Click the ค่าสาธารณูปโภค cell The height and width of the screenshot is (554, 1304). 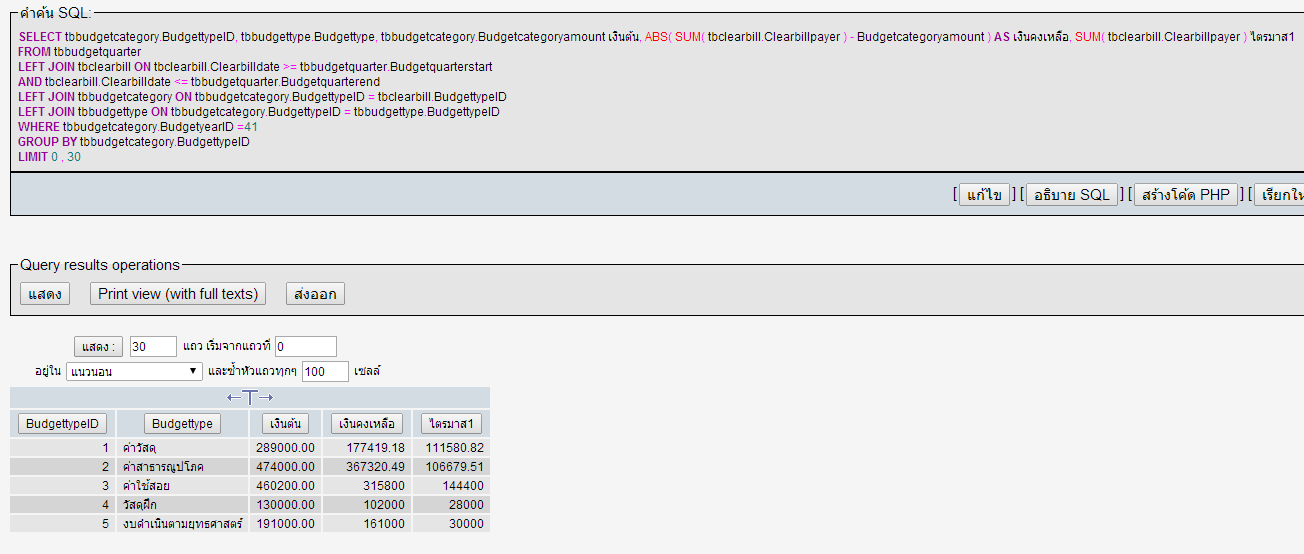coord(182,467)
